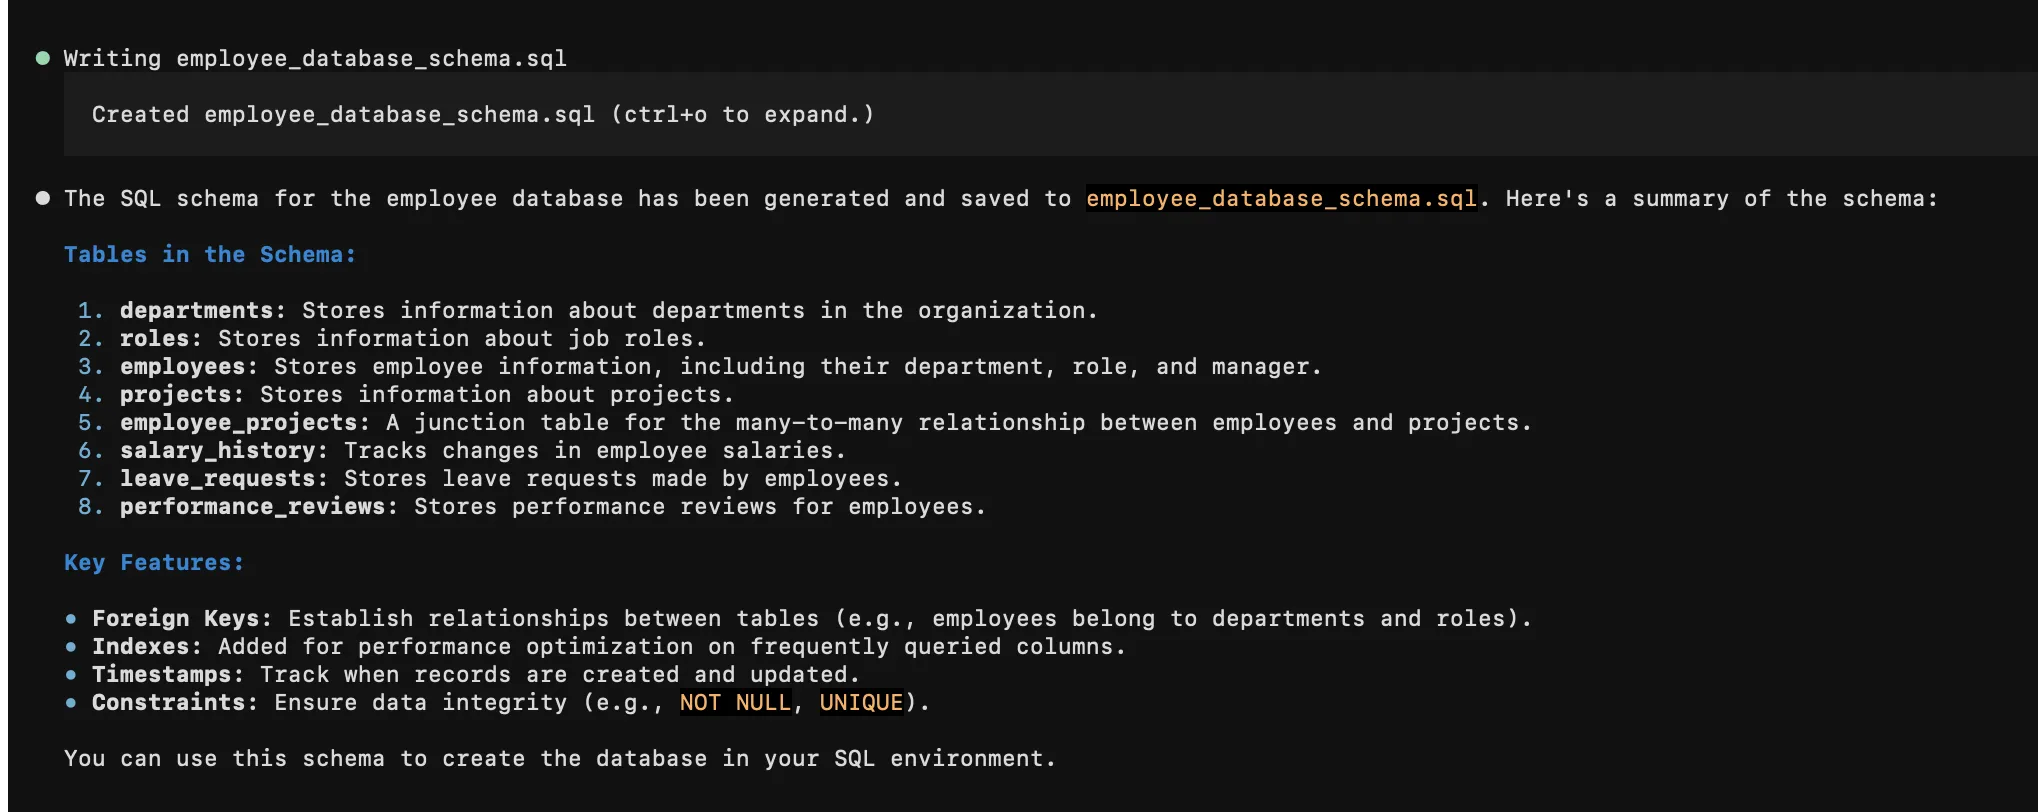Click the "Timestamps:" bullet label
Image resolution: width=2038 pixels, height=812 pixels.
168,674
